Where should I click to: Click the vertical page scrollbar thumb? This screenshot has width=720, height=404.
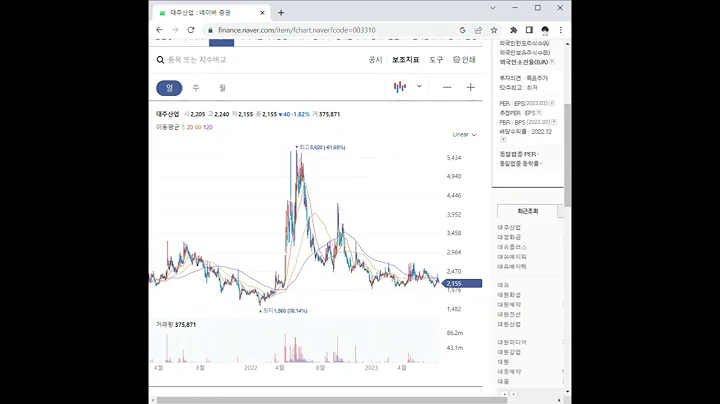(x=568, y=155)
